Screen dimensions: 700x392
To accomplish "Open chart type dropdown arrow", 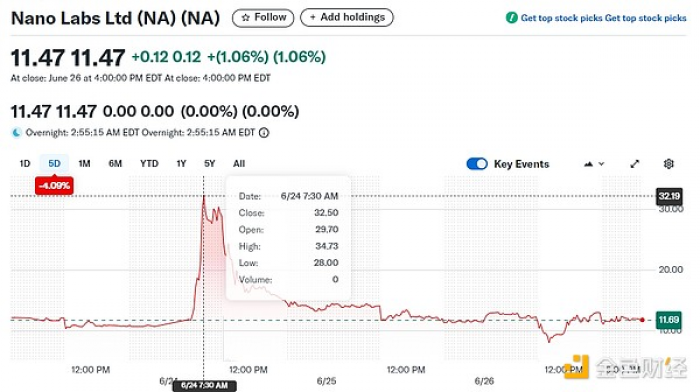I will tap(601, 164).
